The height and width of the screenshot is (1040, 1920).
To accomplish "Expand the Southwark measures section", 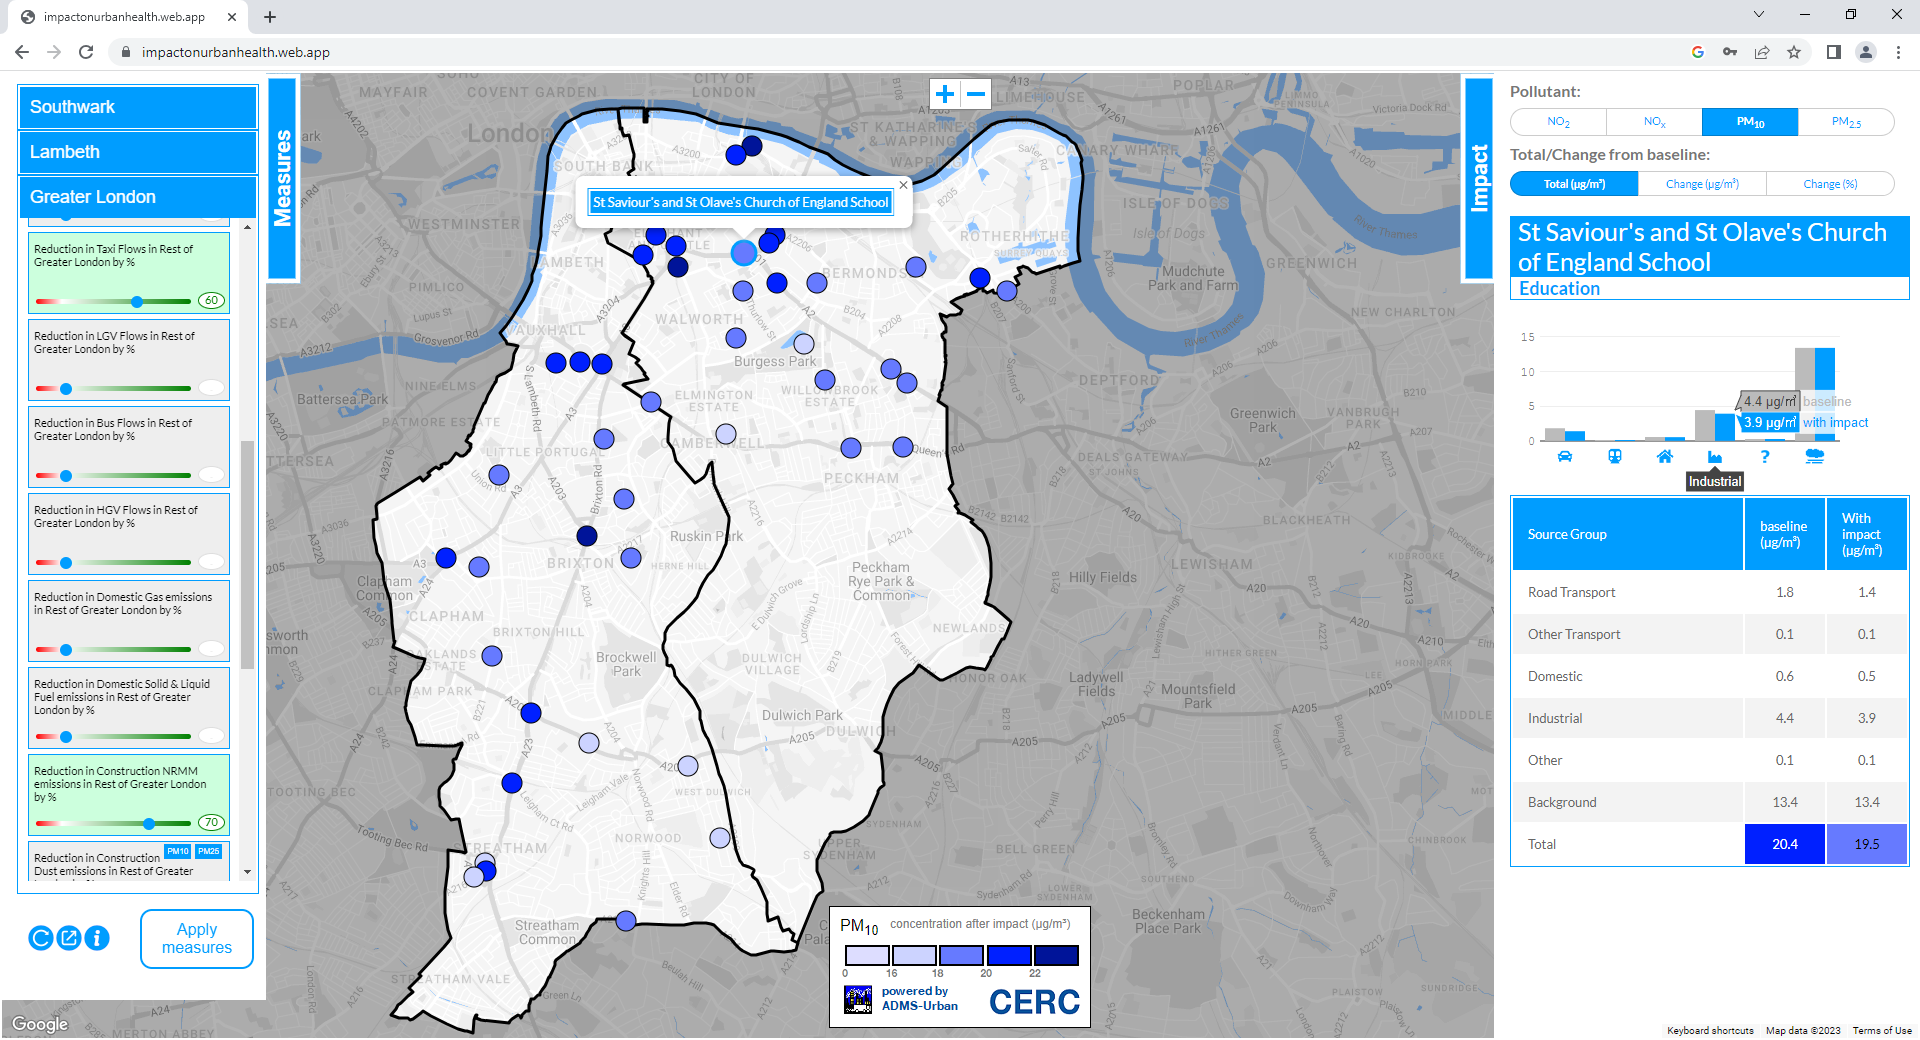I will (x=138, y=107).
